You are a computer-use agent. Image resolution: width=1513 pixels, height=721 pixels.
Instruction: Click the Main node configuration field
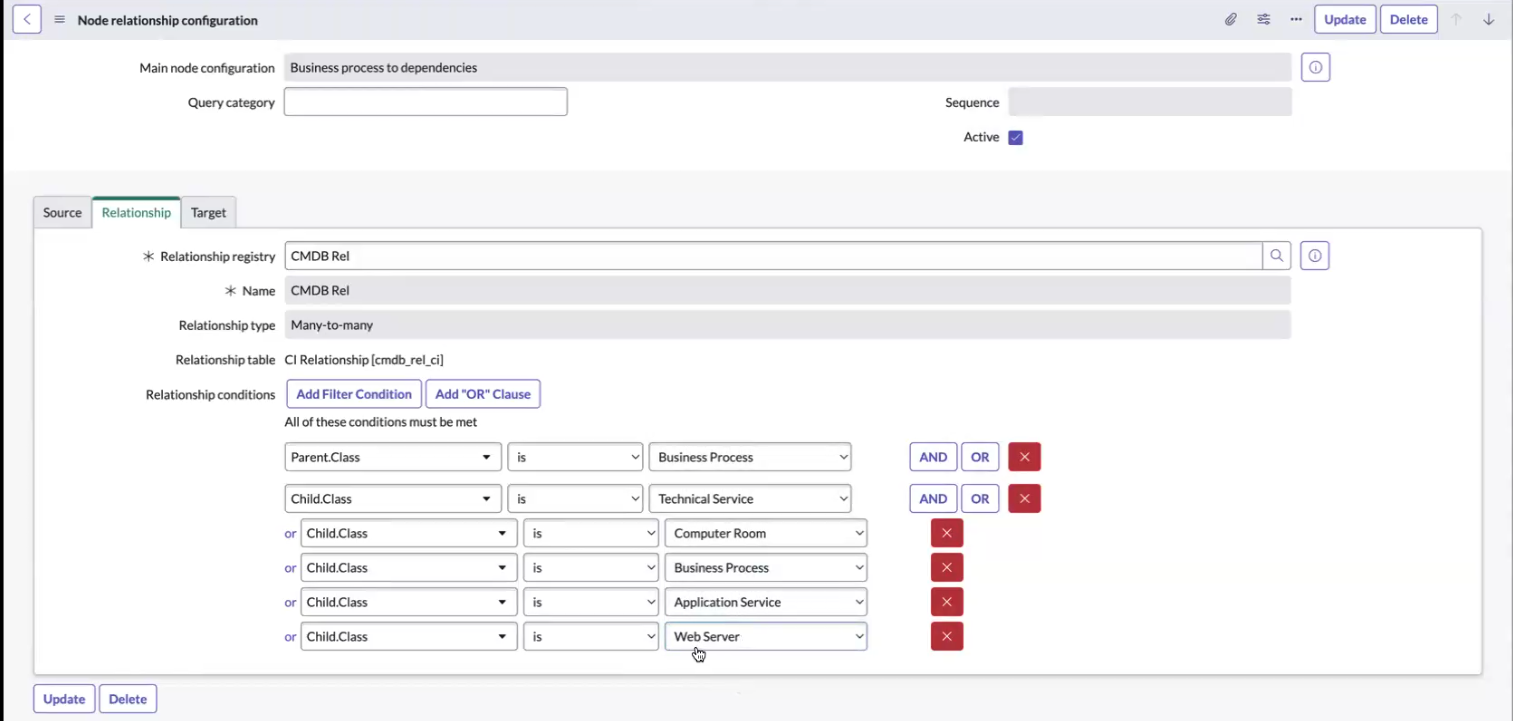coord(788,68)
